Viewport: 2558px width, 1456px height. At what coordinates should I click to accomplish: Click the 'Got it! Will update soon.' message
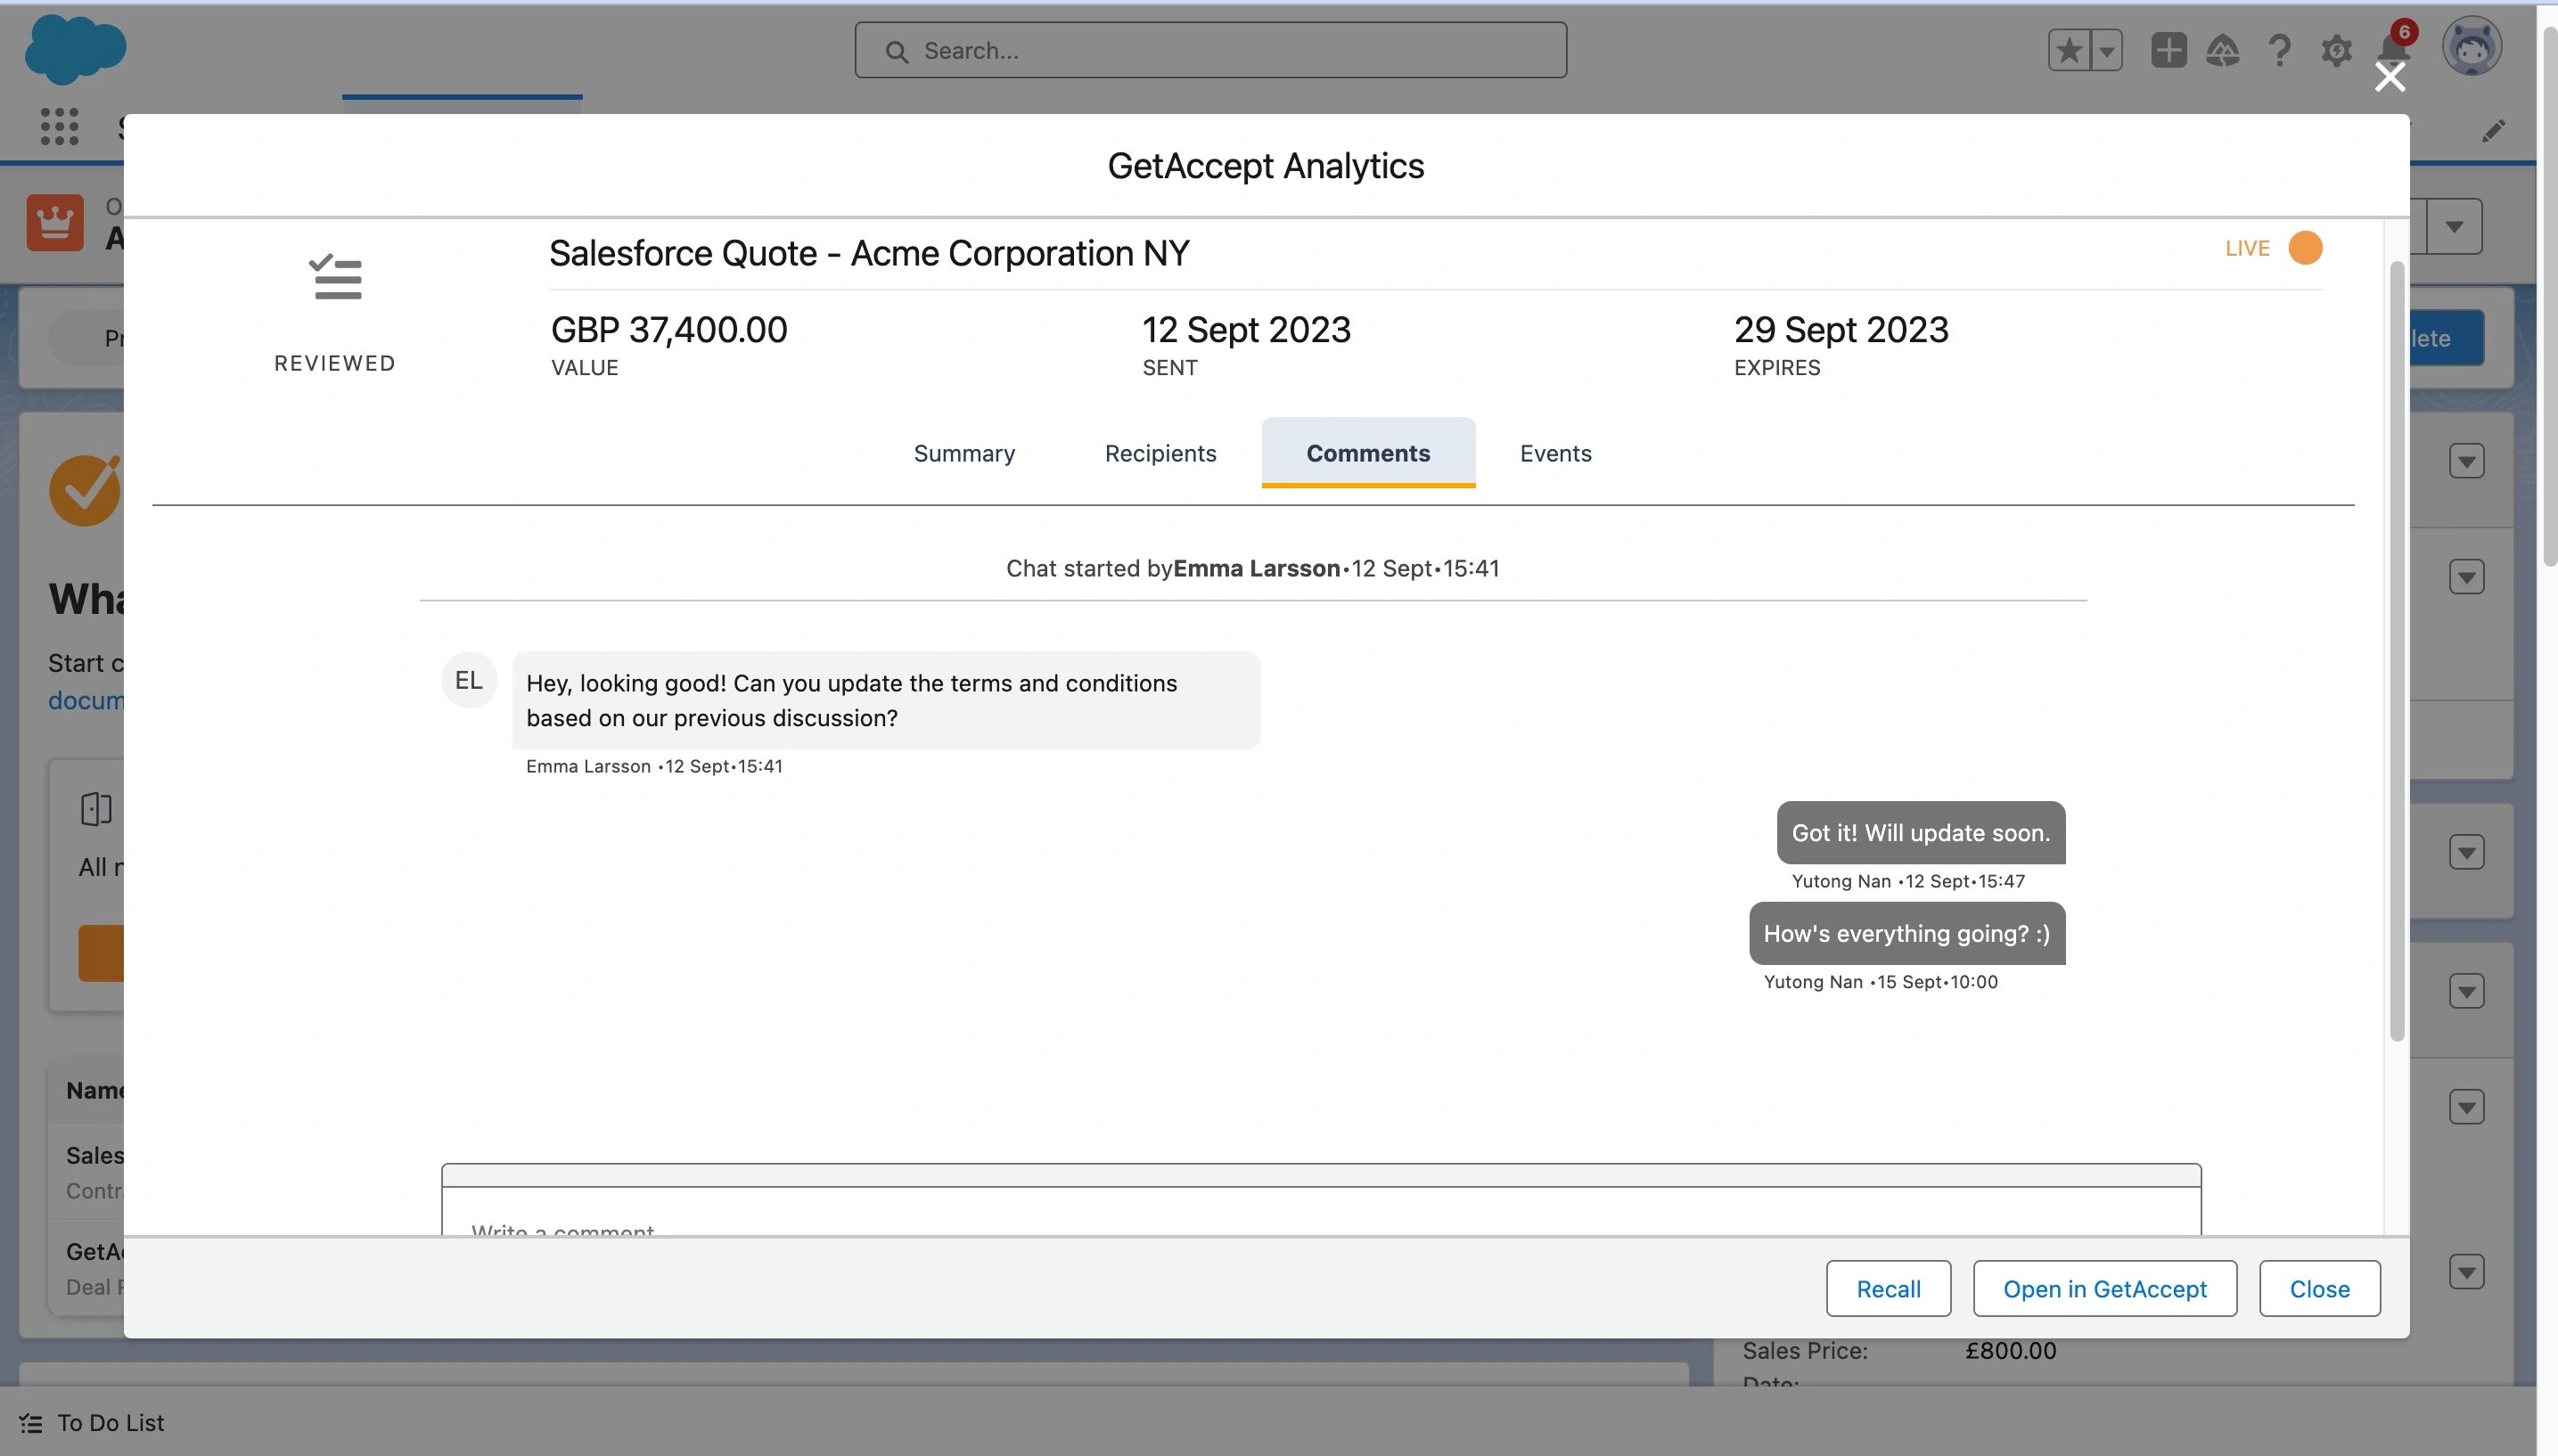[x=1919, y=832]
